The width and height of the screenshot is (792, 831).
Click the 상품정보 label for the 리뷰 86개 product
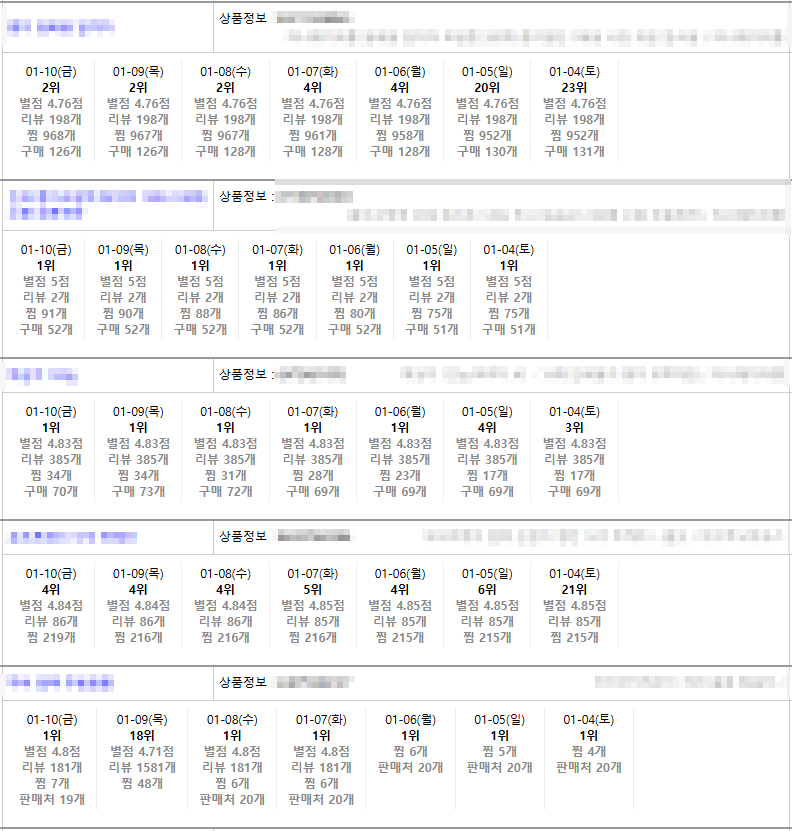point(243,536)
